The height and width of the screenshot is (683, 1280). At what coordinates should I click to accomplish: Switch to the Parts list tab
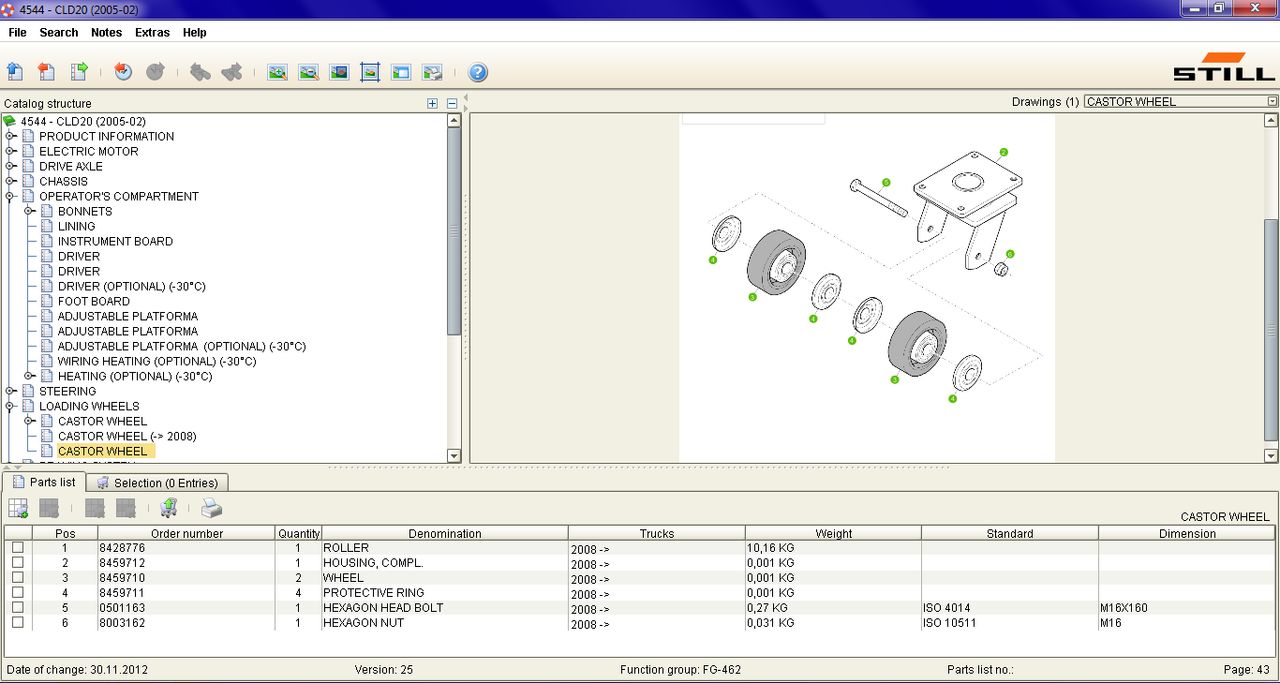click(x=43, y=482)
